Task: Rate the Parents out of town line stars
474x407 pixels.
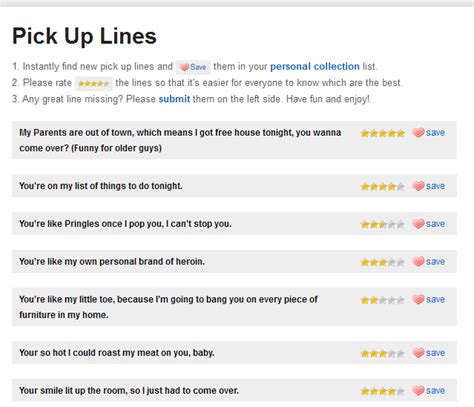Action: coord(383,133)
